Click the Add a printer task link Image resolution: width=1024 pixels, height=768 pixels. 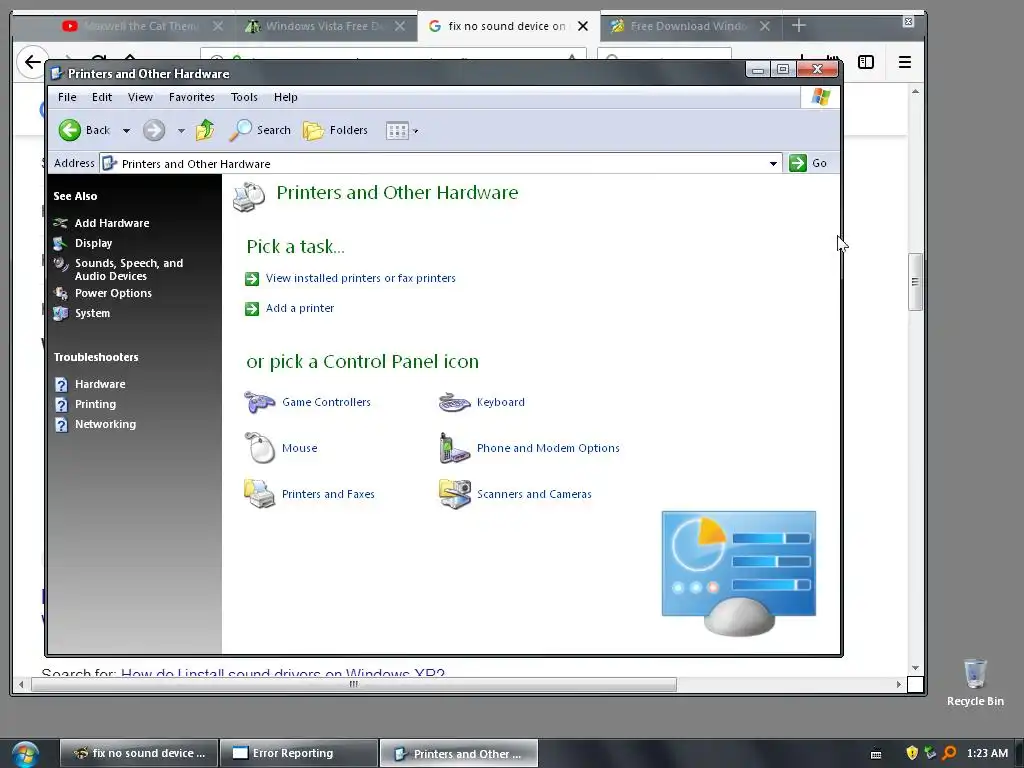click(x=300, y=308)
